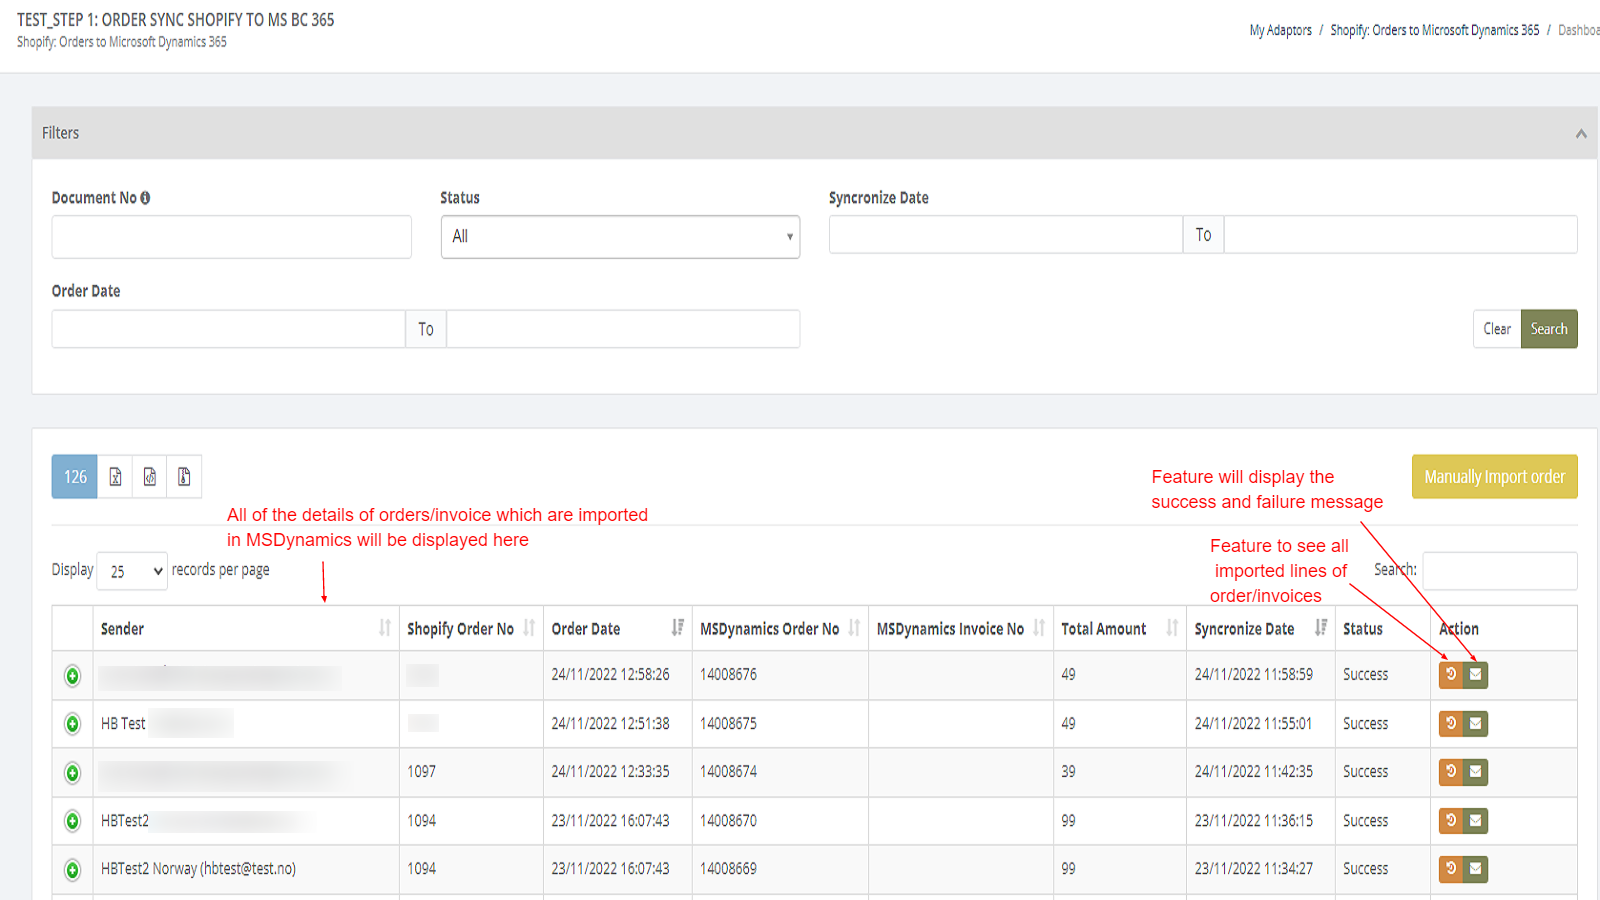1600x900 pixels.
Task: Export the table as a zip archive
Action: click(184, 477)
